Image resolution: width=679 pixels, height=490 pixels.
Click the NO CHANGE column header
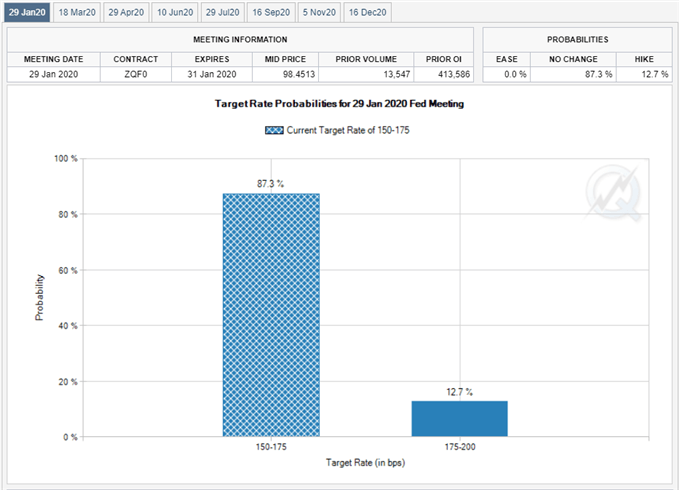pos(573,59)
